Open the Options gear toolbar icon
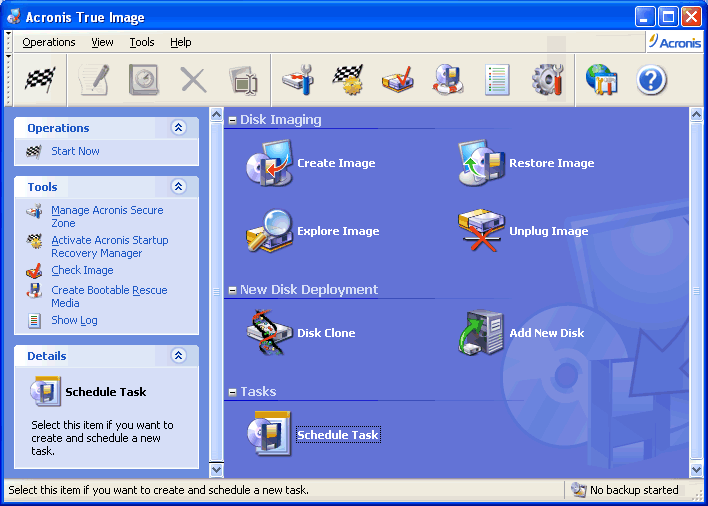 coord(547,80)
